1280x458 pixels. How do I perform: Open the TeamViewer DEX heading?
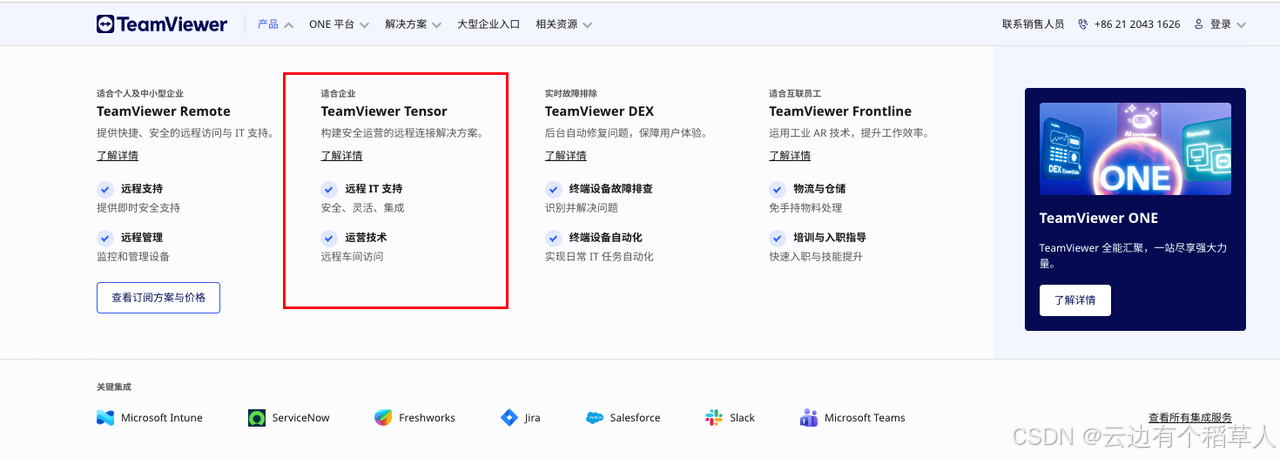[599, 111]
